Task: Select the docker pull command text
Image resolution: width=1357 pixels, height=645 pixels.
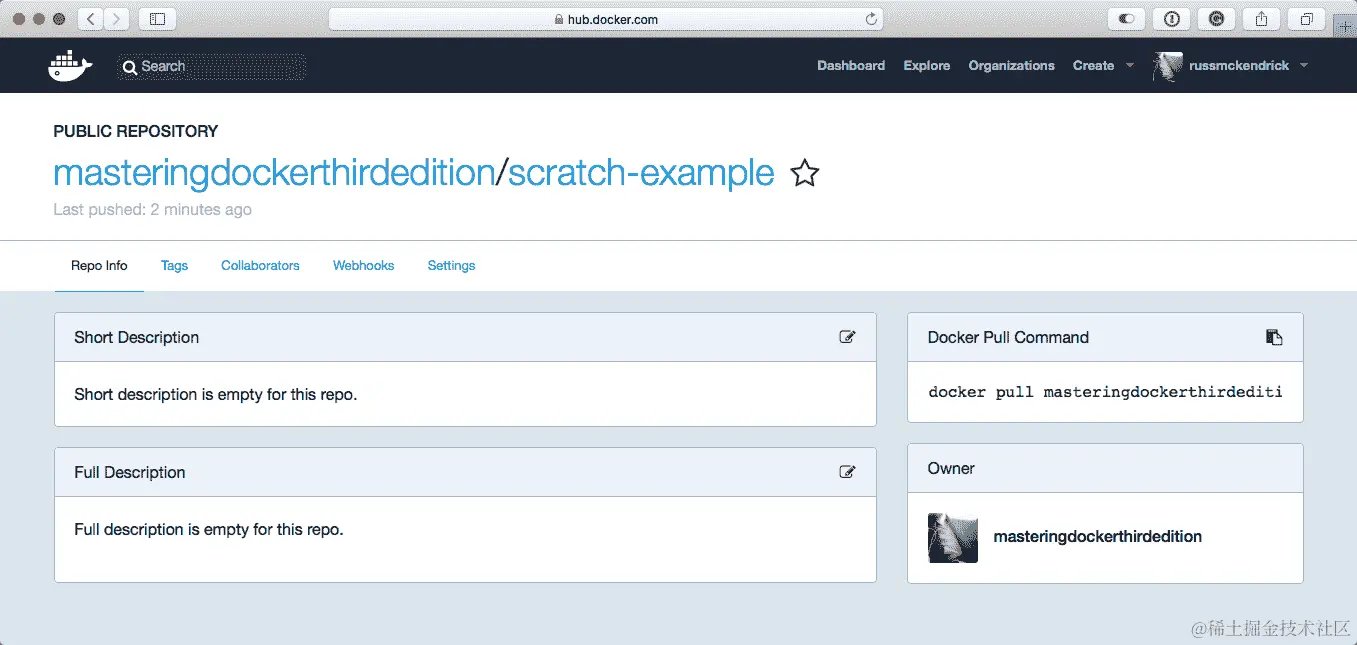Action: click(x=1105, y=392)
